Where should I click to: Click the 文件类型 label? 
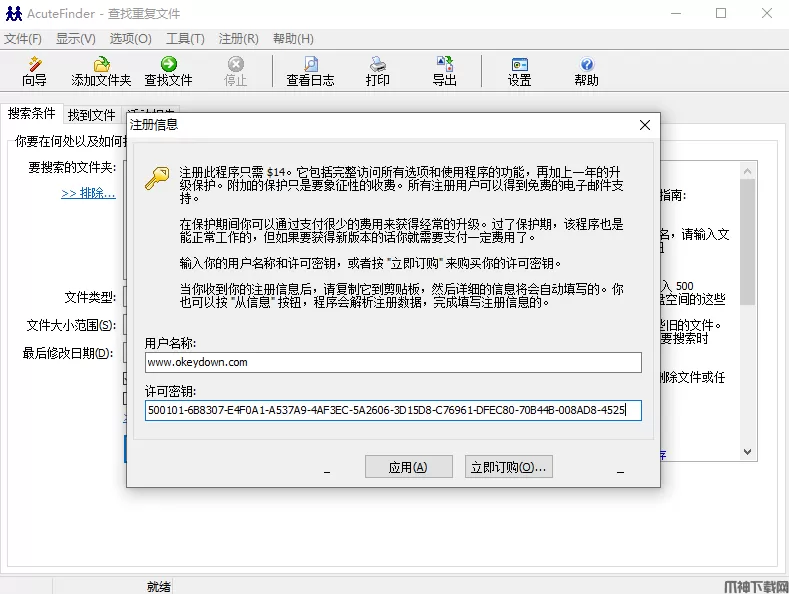tap(91, 298)
